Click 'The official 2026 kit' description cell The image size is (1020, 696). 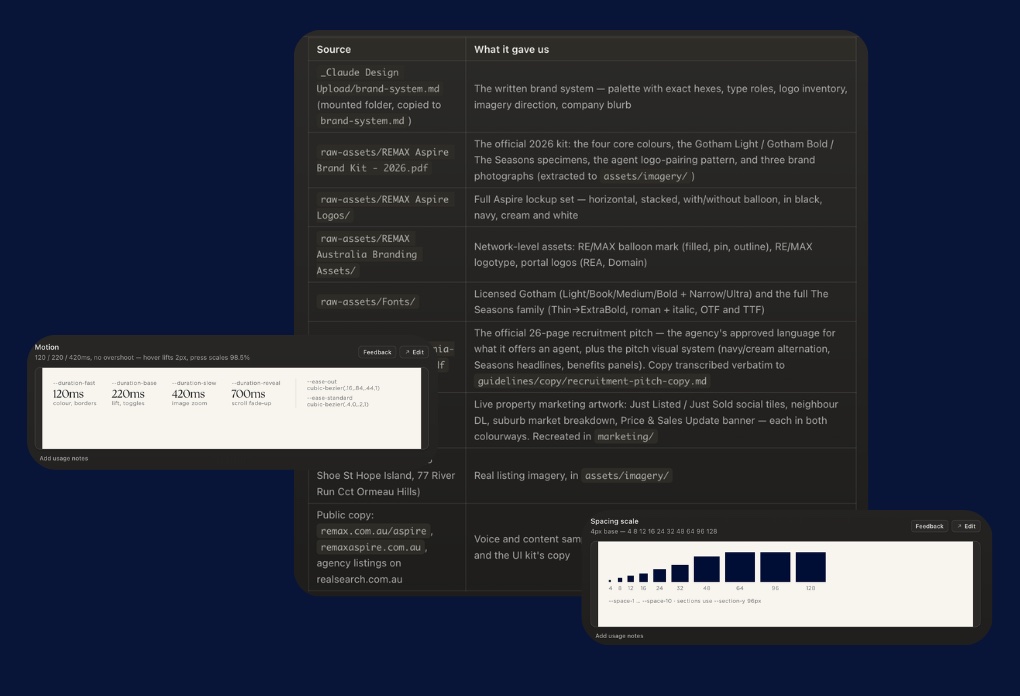click(660, 160)
